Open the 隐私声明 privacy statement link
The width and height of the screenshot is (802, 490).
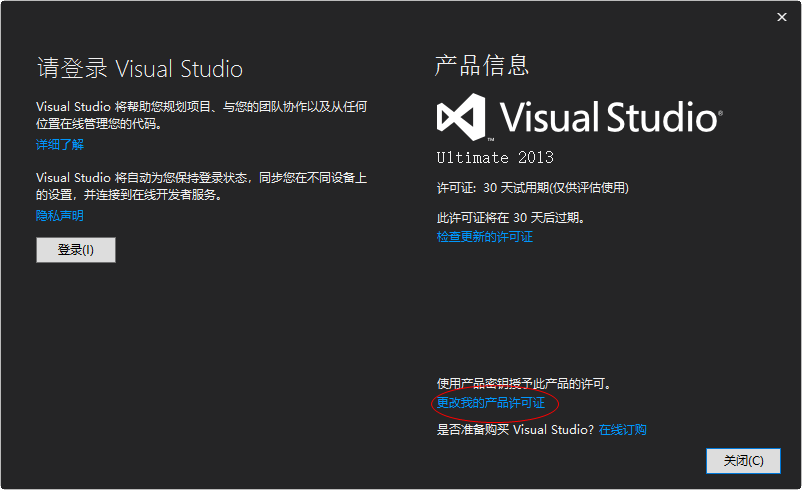pos(60,215)
